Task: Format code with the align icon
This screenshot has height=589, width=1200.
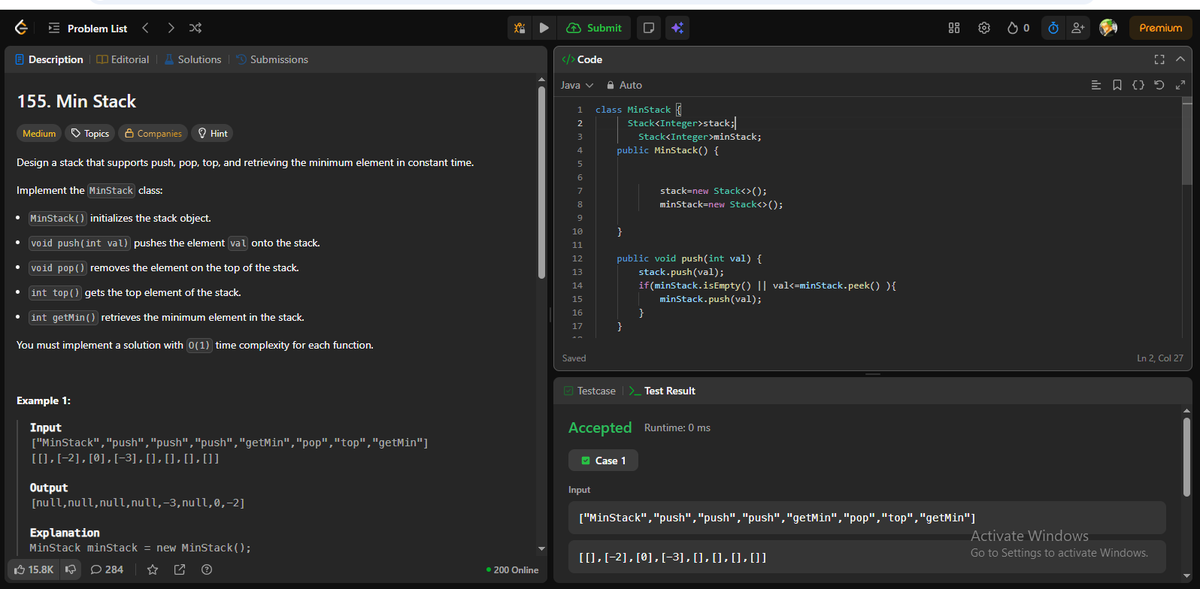Action: coord(1096,85)
